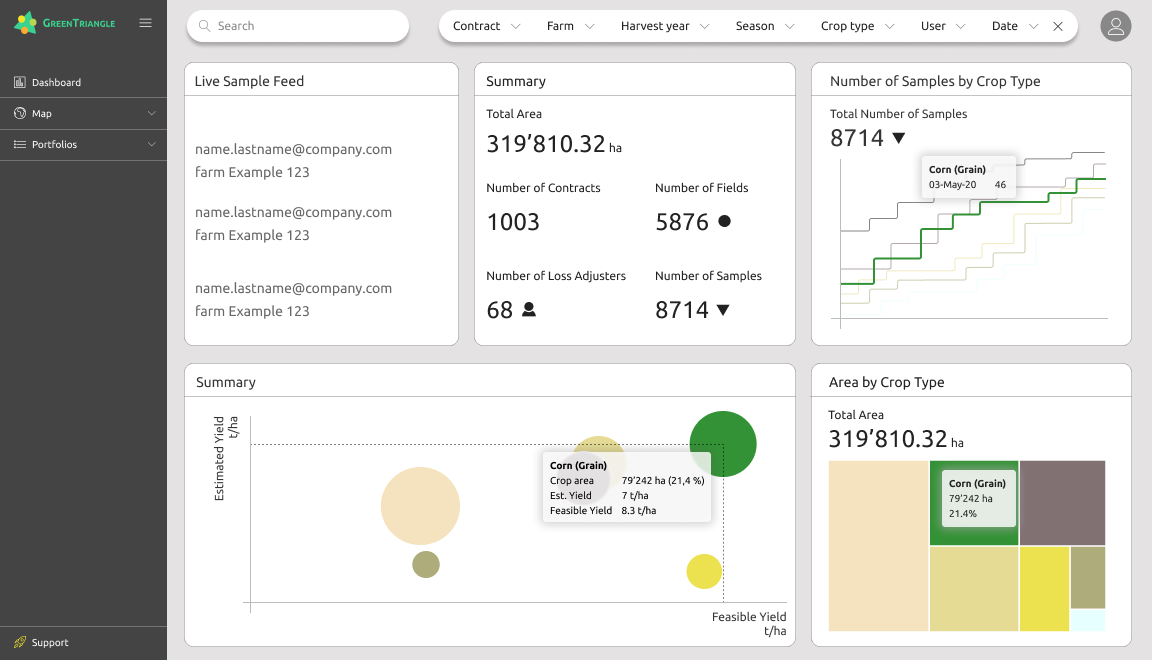Click the Loss Adjusters person icon
1152x660 pixels.
(529, 310)
